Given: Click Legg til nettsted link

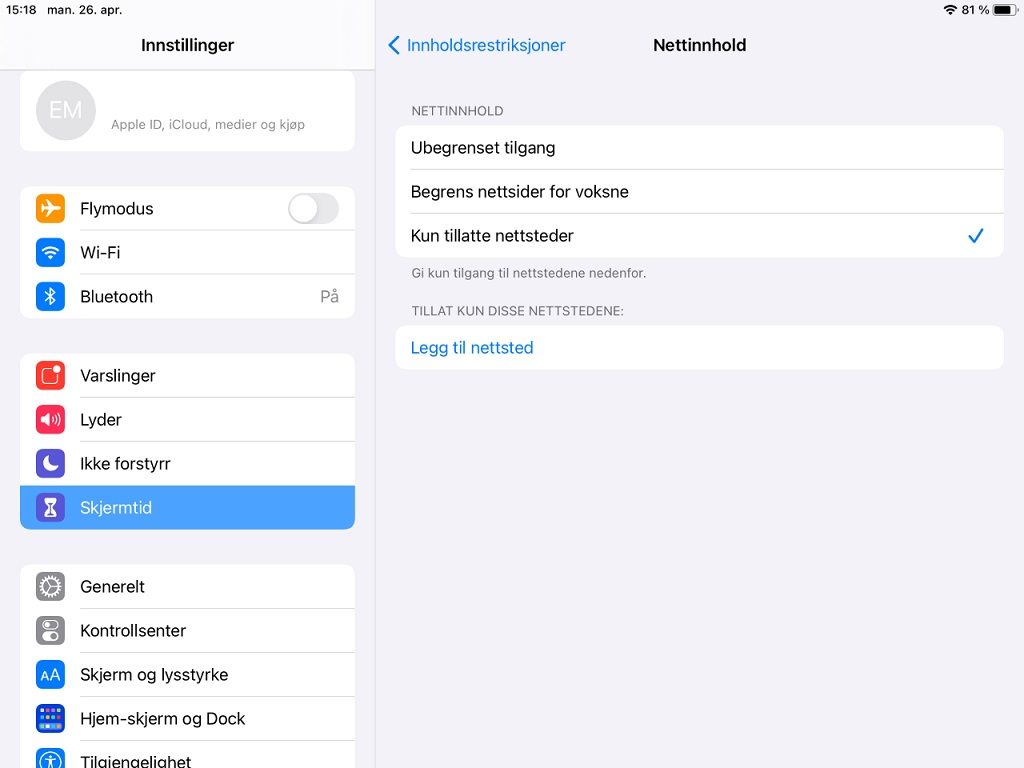Looking at the screenshot, I should pos(472,347).
